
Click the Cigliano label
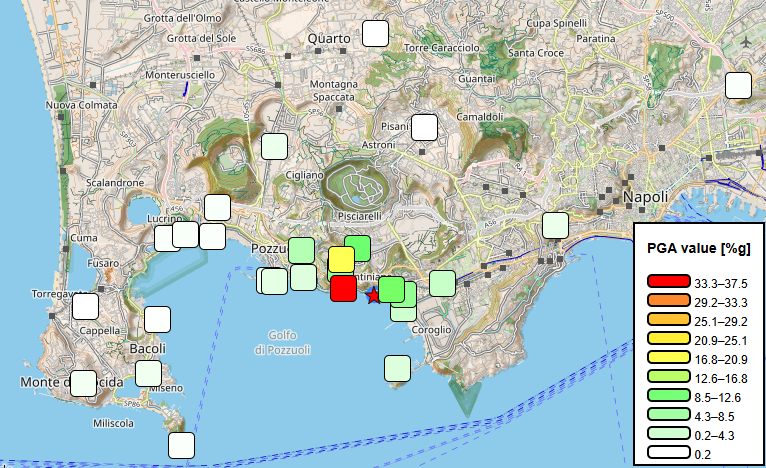[x=304, y=175]
